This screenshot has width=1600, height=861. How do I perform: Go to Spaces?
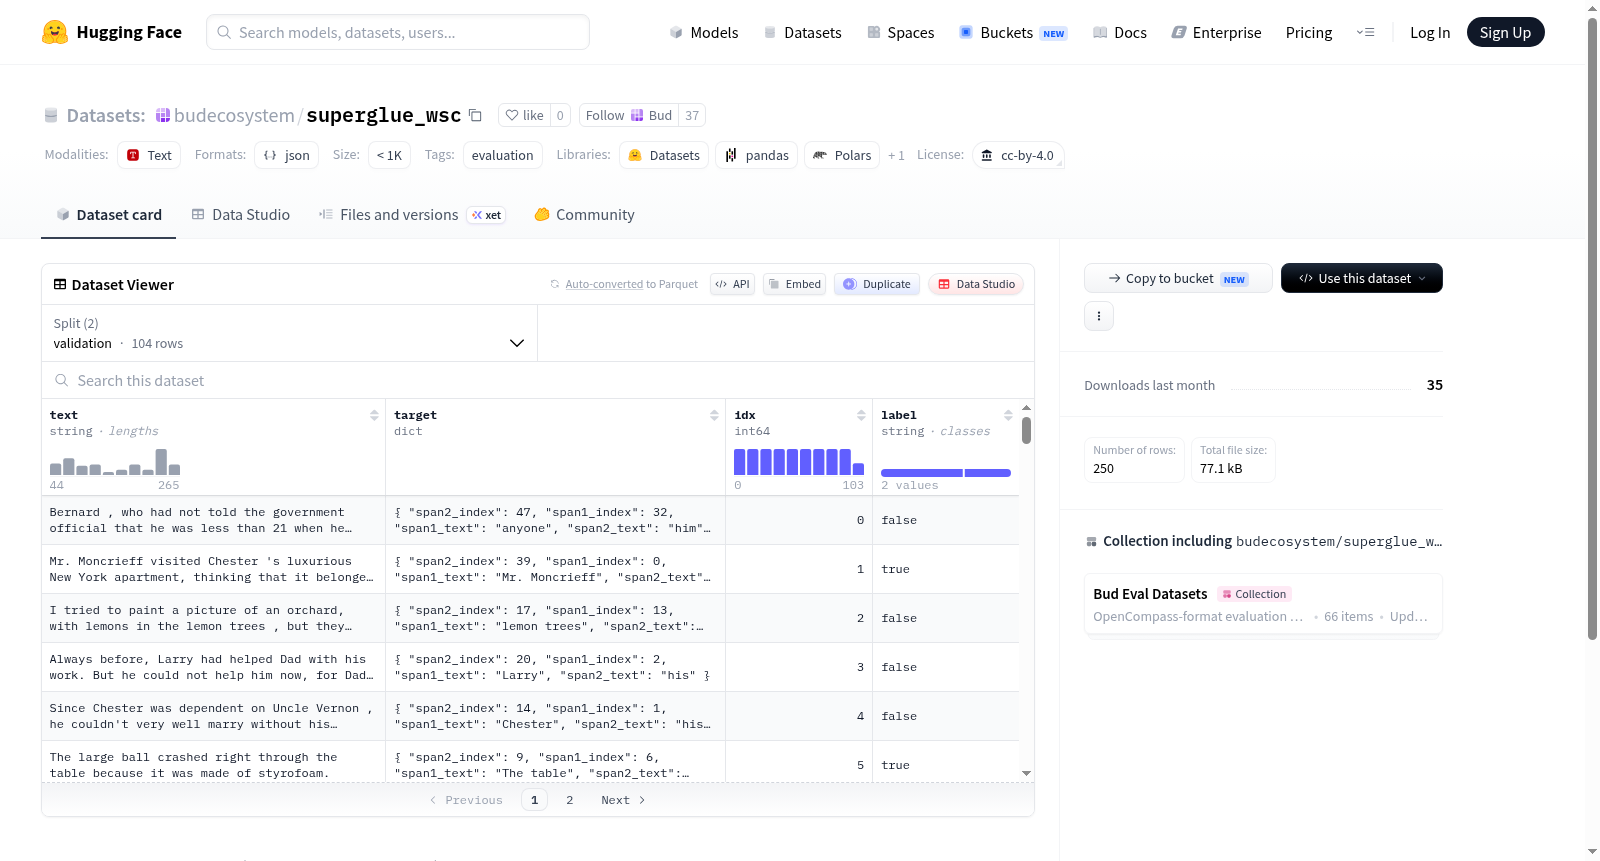tap(901, 32)
